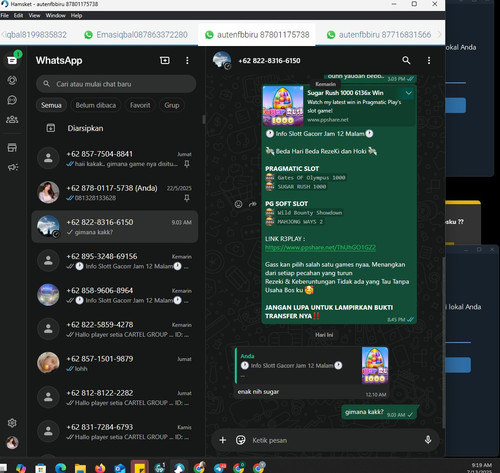Open the chat with +62 878-0117-5738 (Anda)
The height and width of the screenshot is (473, 500).
click(x=115, y=192)
